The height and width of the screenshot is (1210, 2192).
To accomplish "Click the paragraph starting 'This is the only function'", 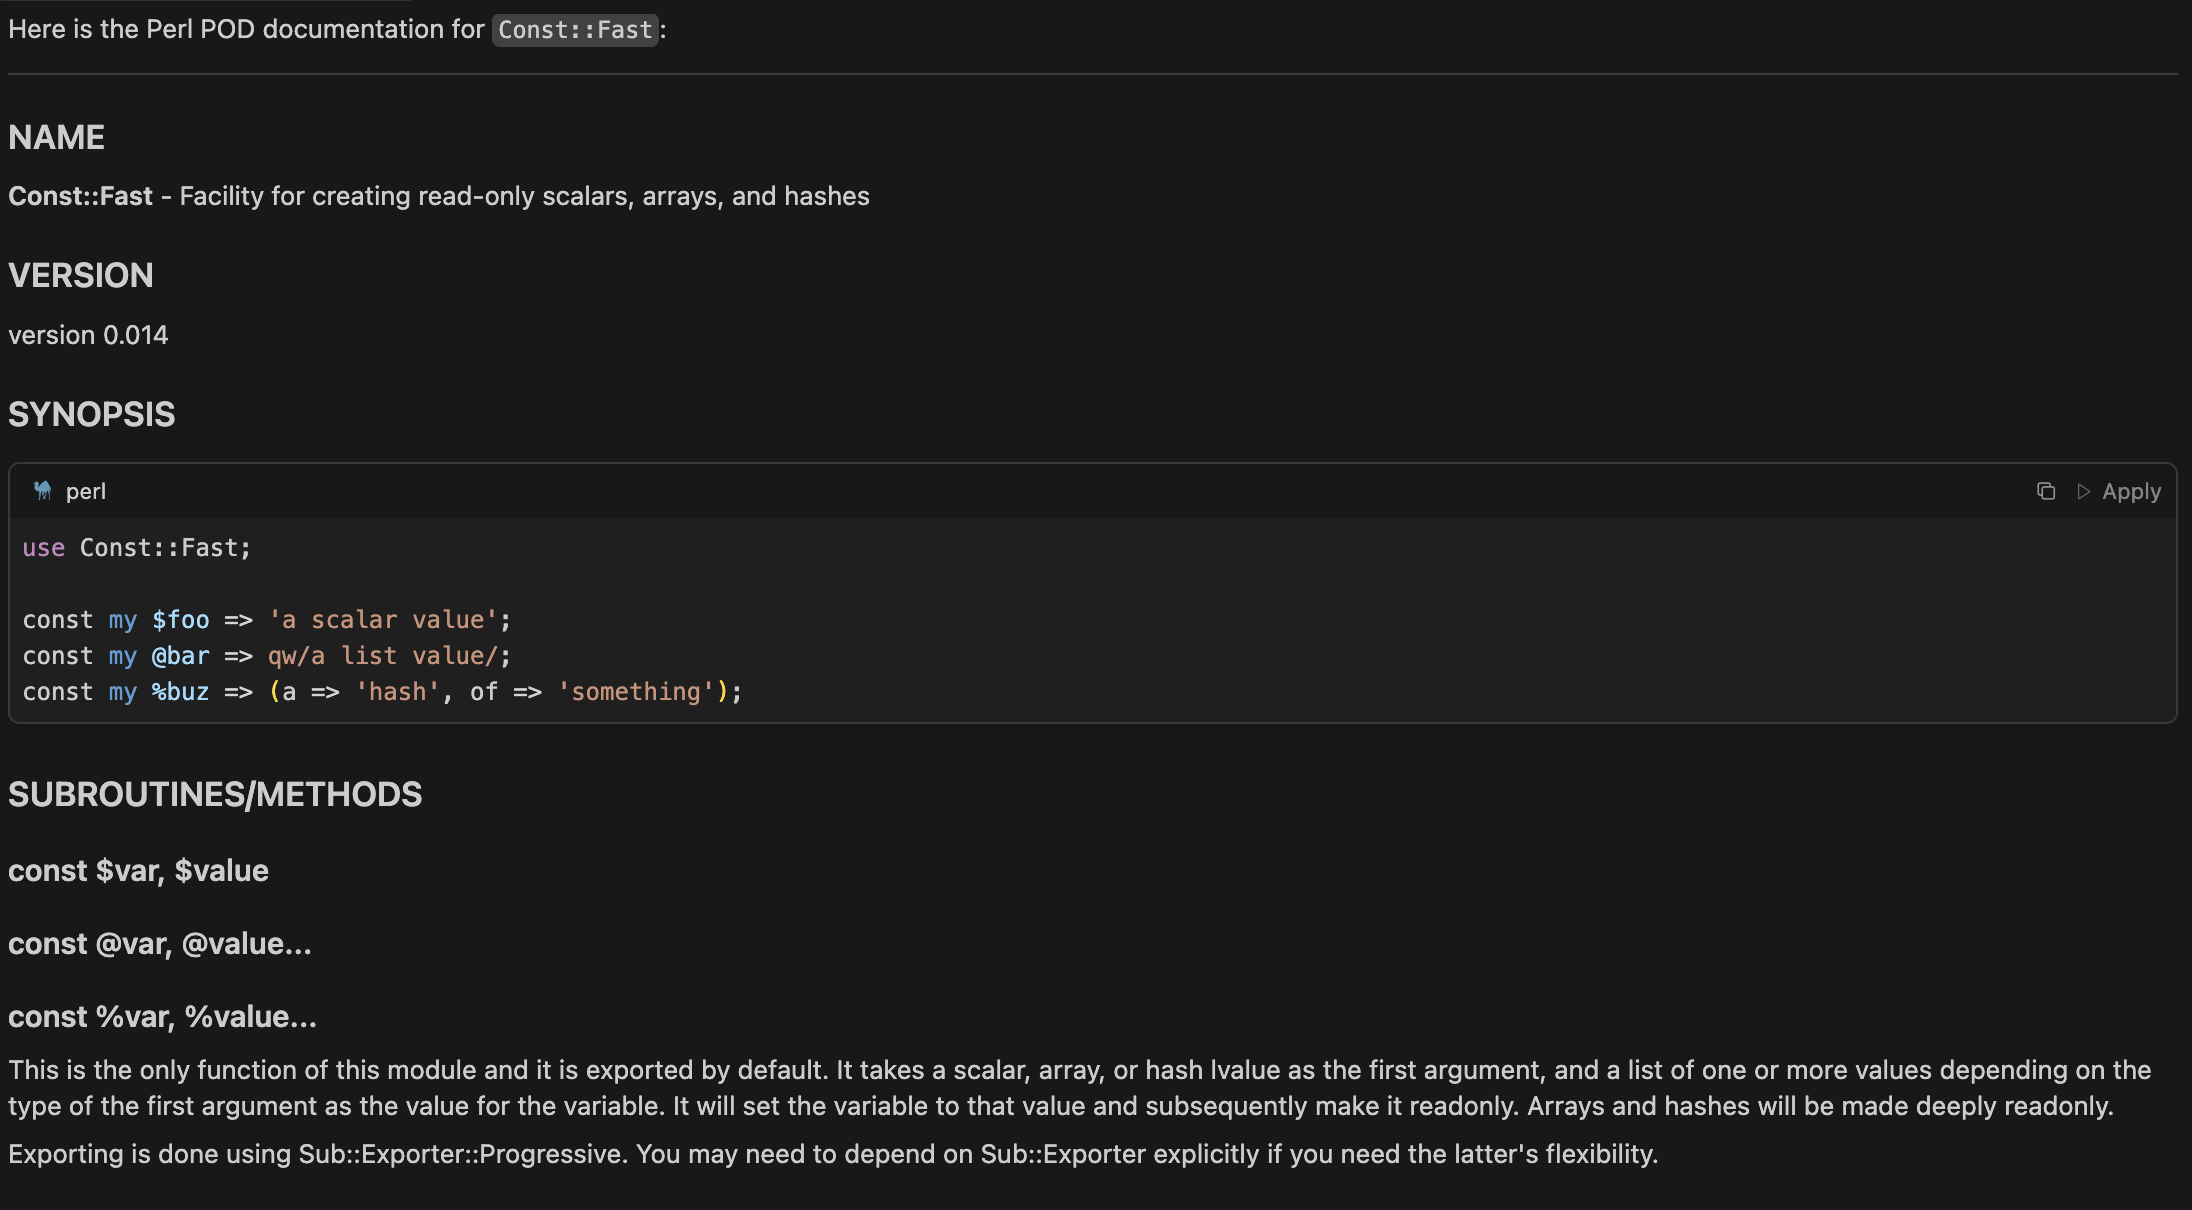I will [1080, 1088].
